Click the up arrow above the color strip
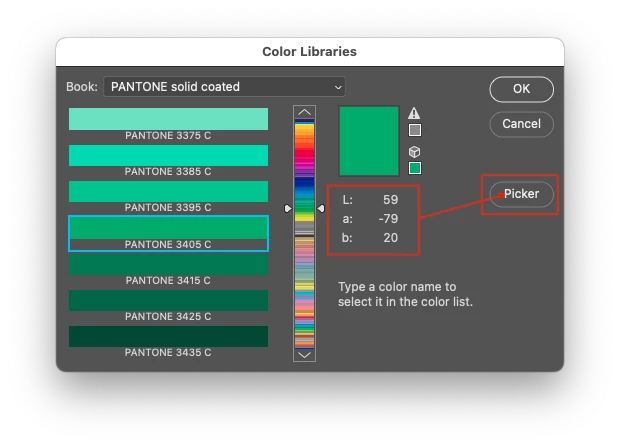Screen dimensions: 620x446 pos(304,112)
